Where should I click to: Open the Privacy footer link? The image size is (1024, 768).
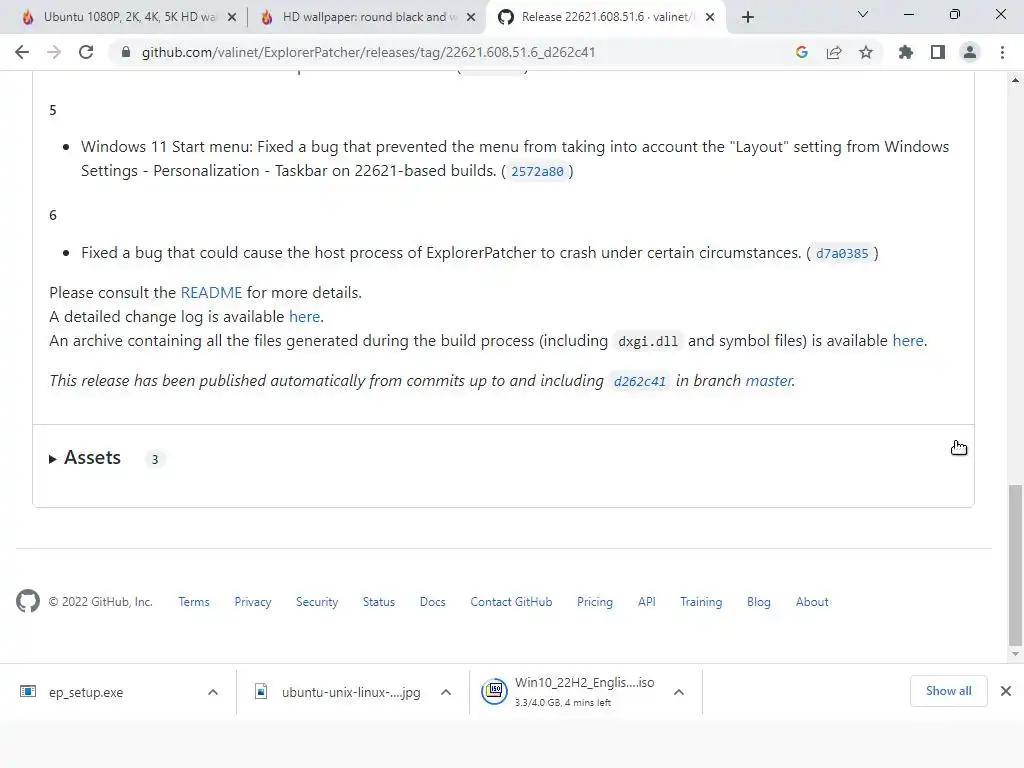click(x=253, y=601)
